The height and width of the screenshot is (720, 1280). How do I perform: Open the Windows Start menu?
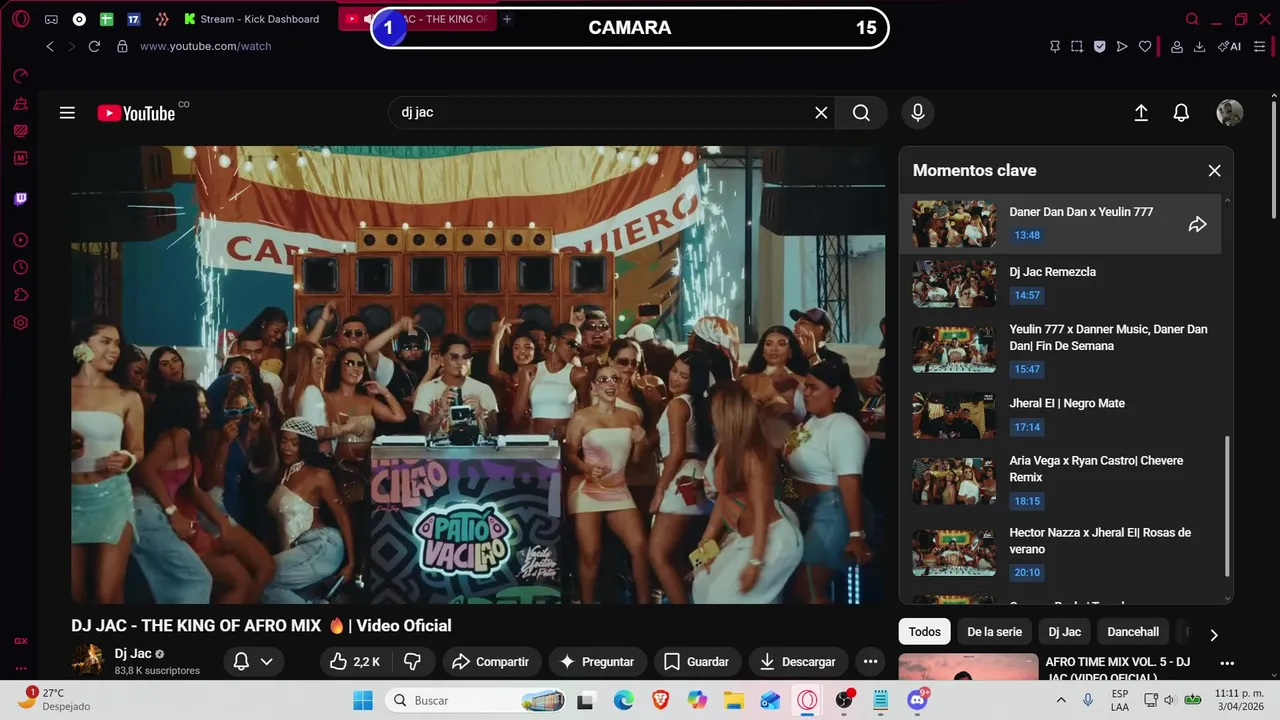(362, 700)
